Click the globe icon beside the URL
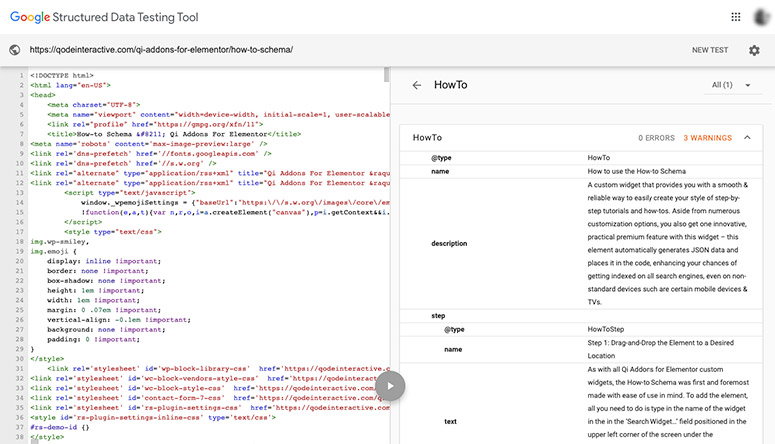The image size is (775, 444). [15, 50]
